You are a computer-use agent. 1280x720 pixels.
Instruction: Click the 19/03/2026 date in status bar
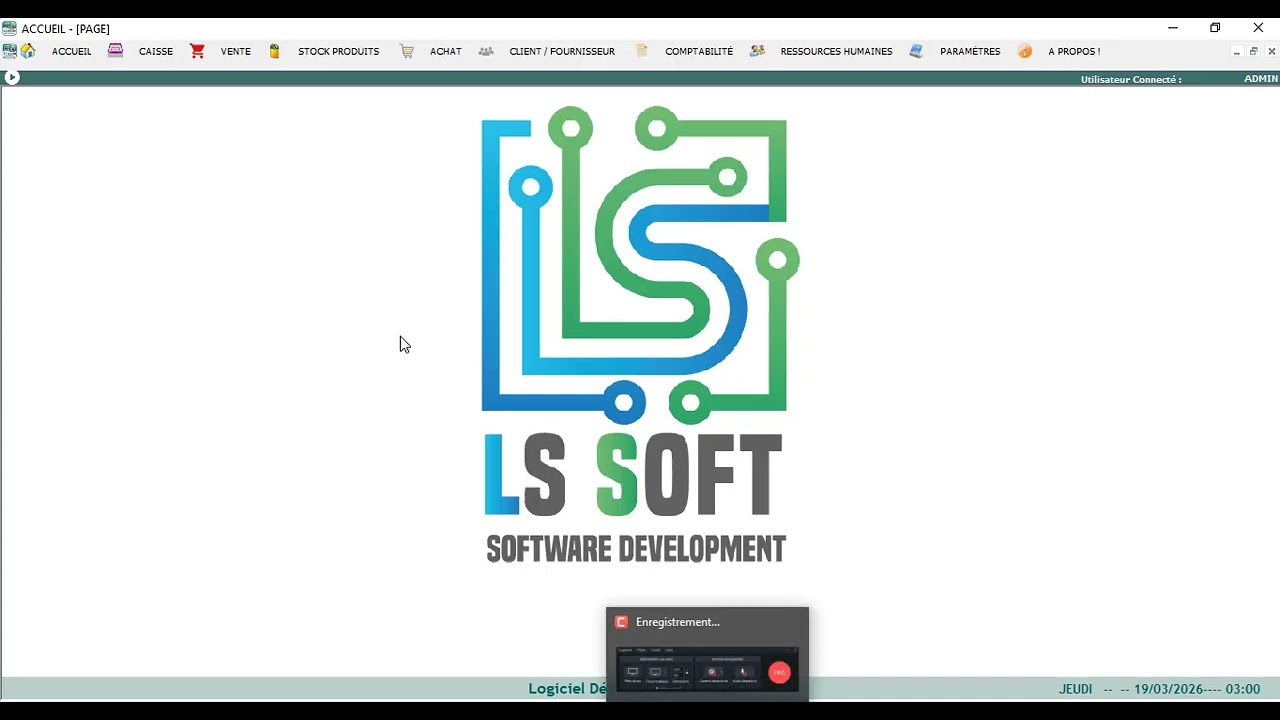(1170, 689)
